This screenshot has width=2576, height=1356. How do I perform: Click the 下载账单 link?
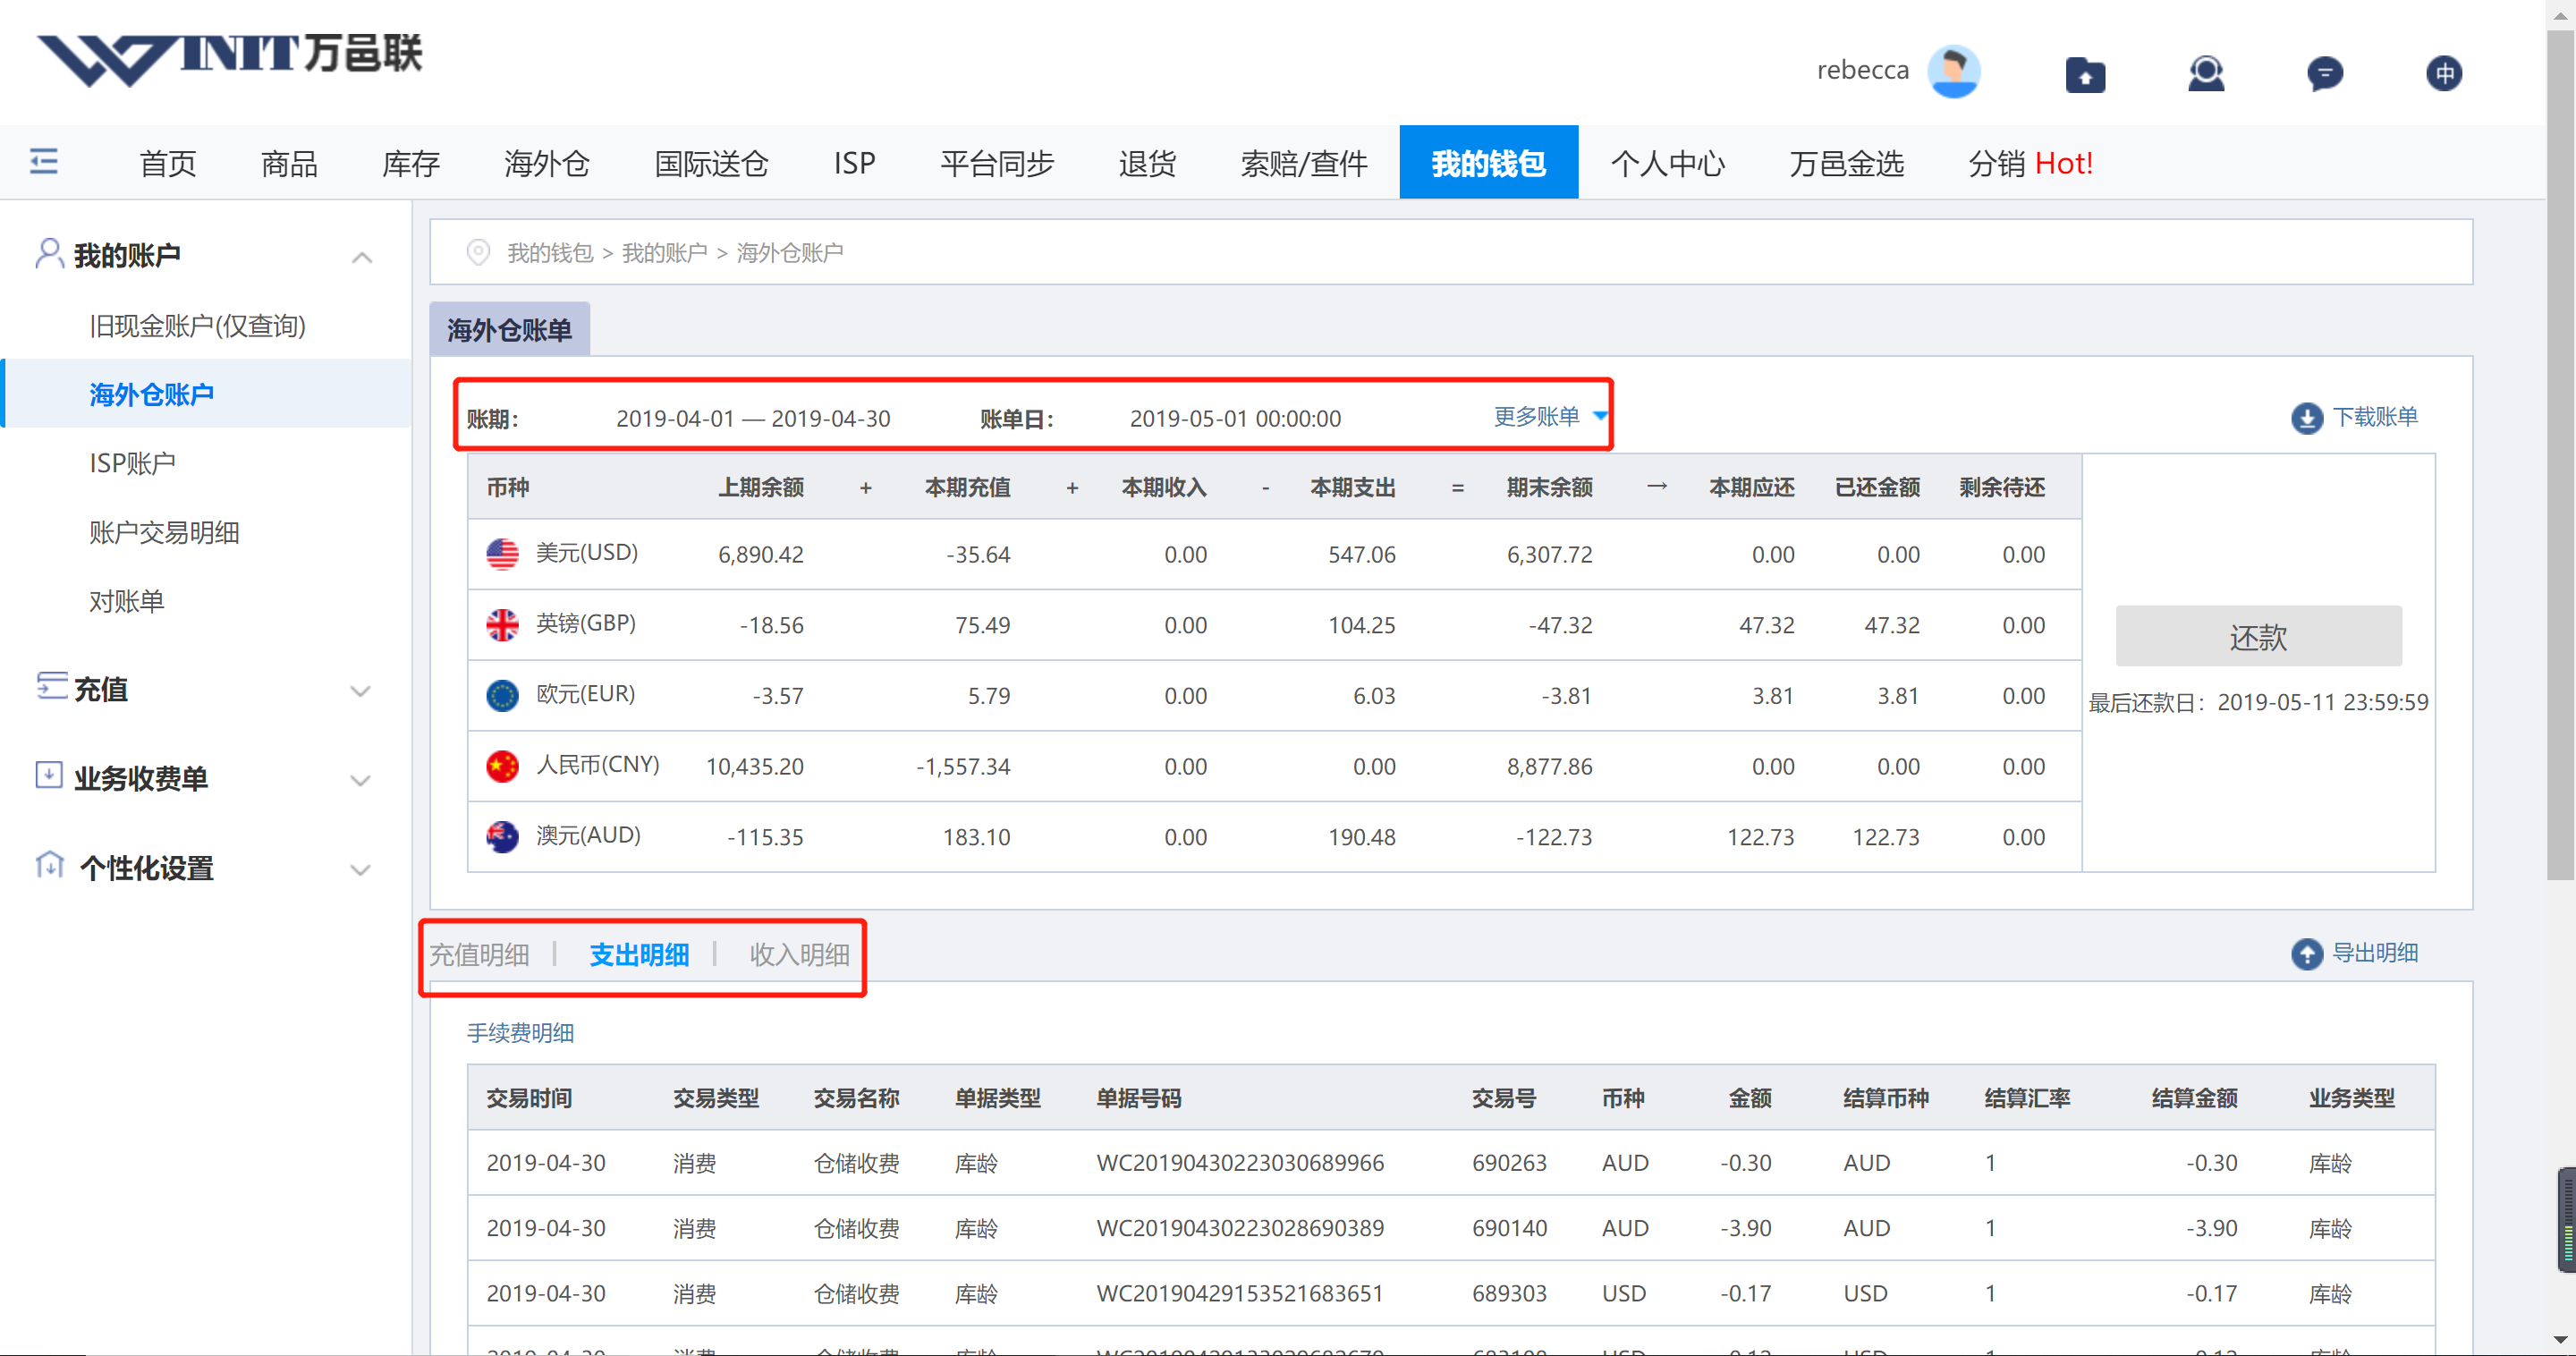tap(2374, 417)
